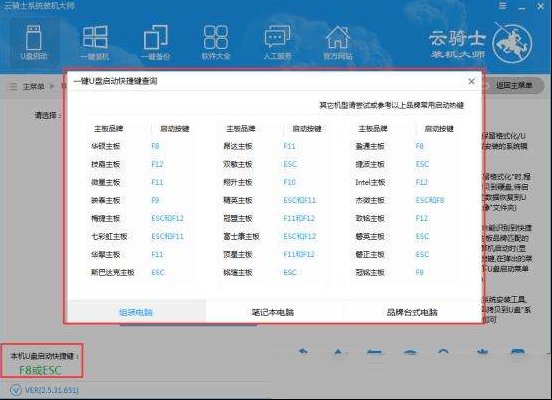Open the 一键备份 backup icon
The height and width of the screenshot is (400, 552).
pos(156,42)
